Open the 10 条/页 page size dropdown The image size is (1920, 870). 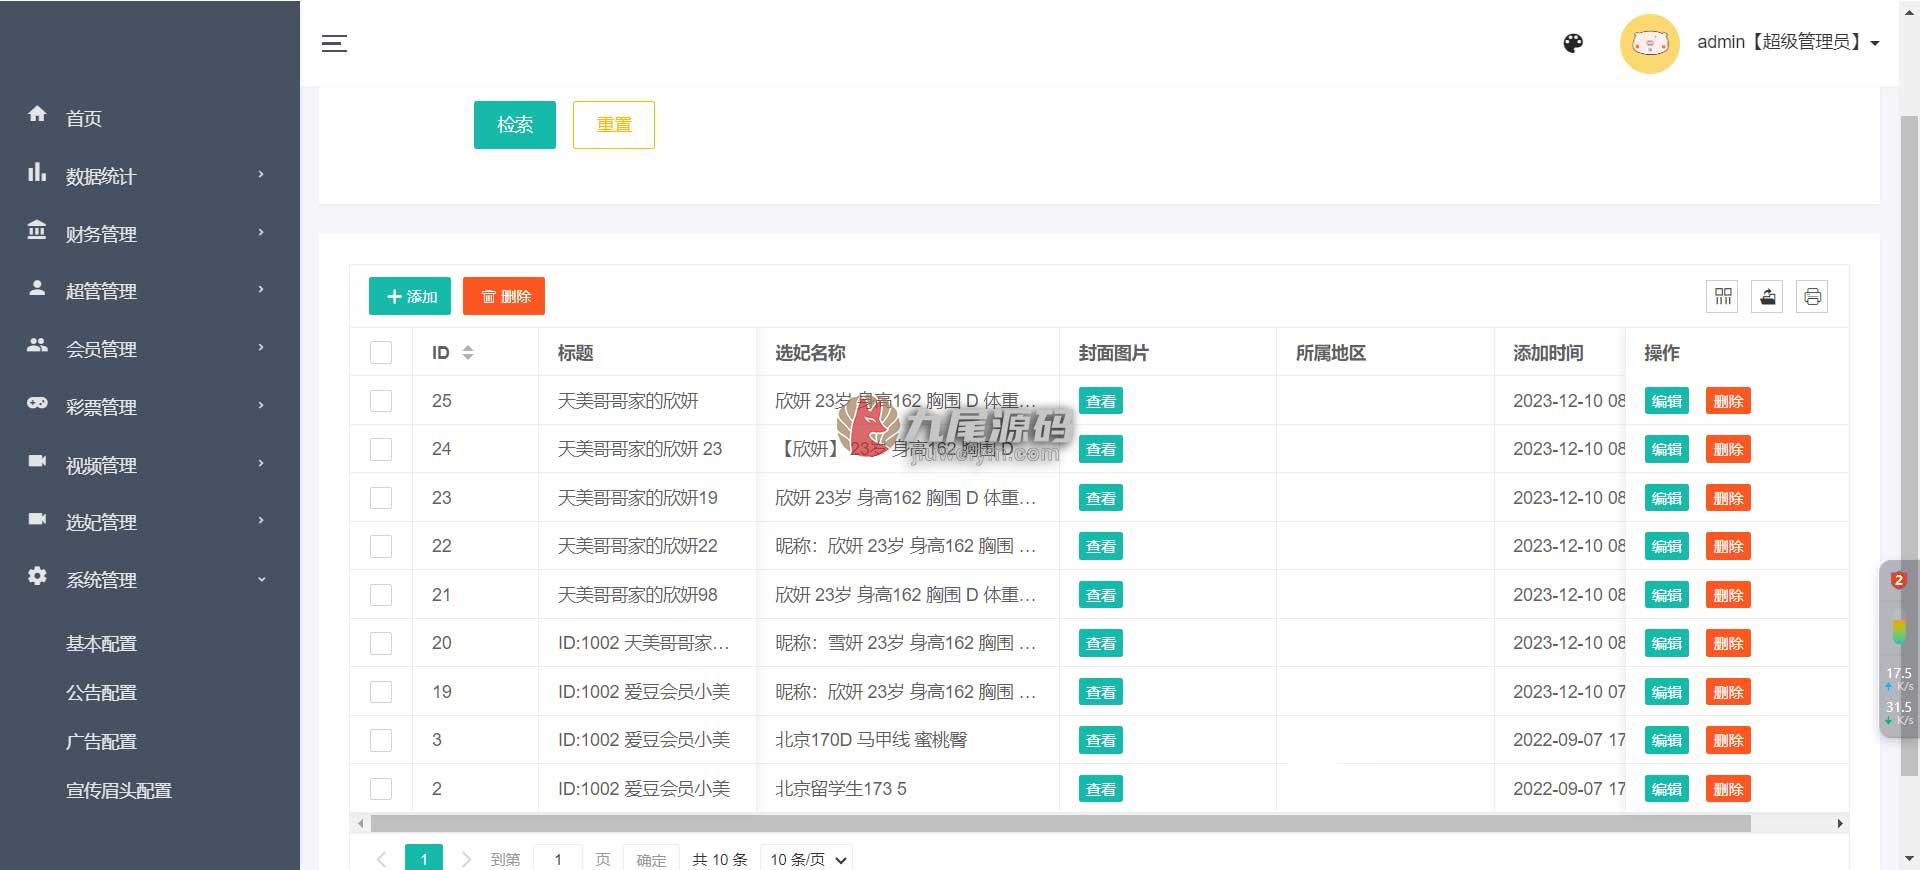[807, 859]
